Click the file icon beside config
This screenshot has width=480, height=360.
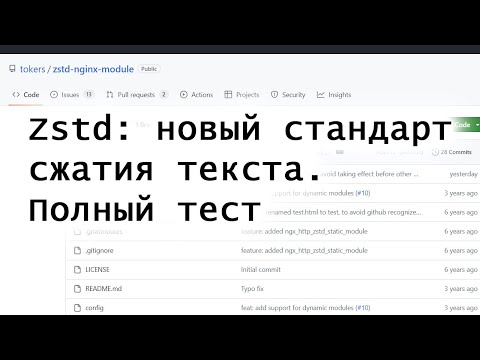point(77,308)
